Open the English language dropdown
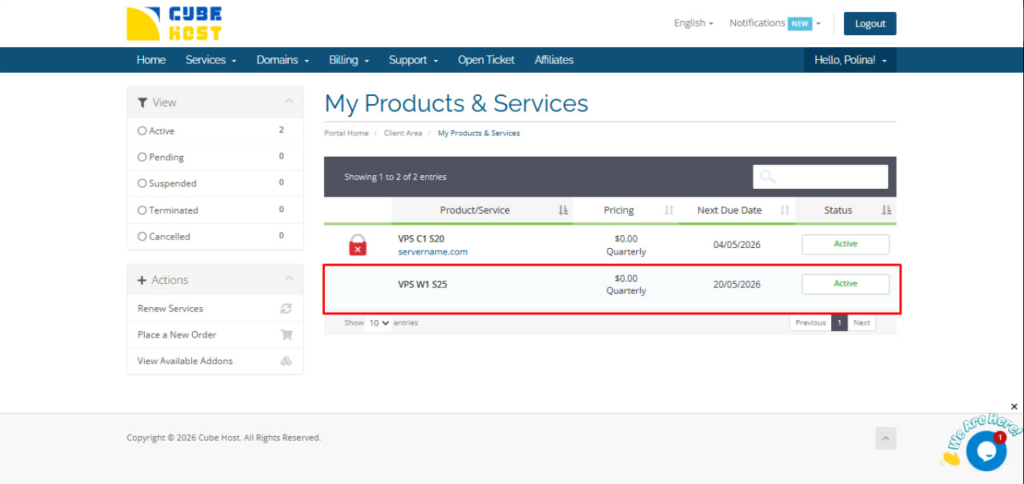This screenshot has height=484, width=1024. click(x=693, y=23)
